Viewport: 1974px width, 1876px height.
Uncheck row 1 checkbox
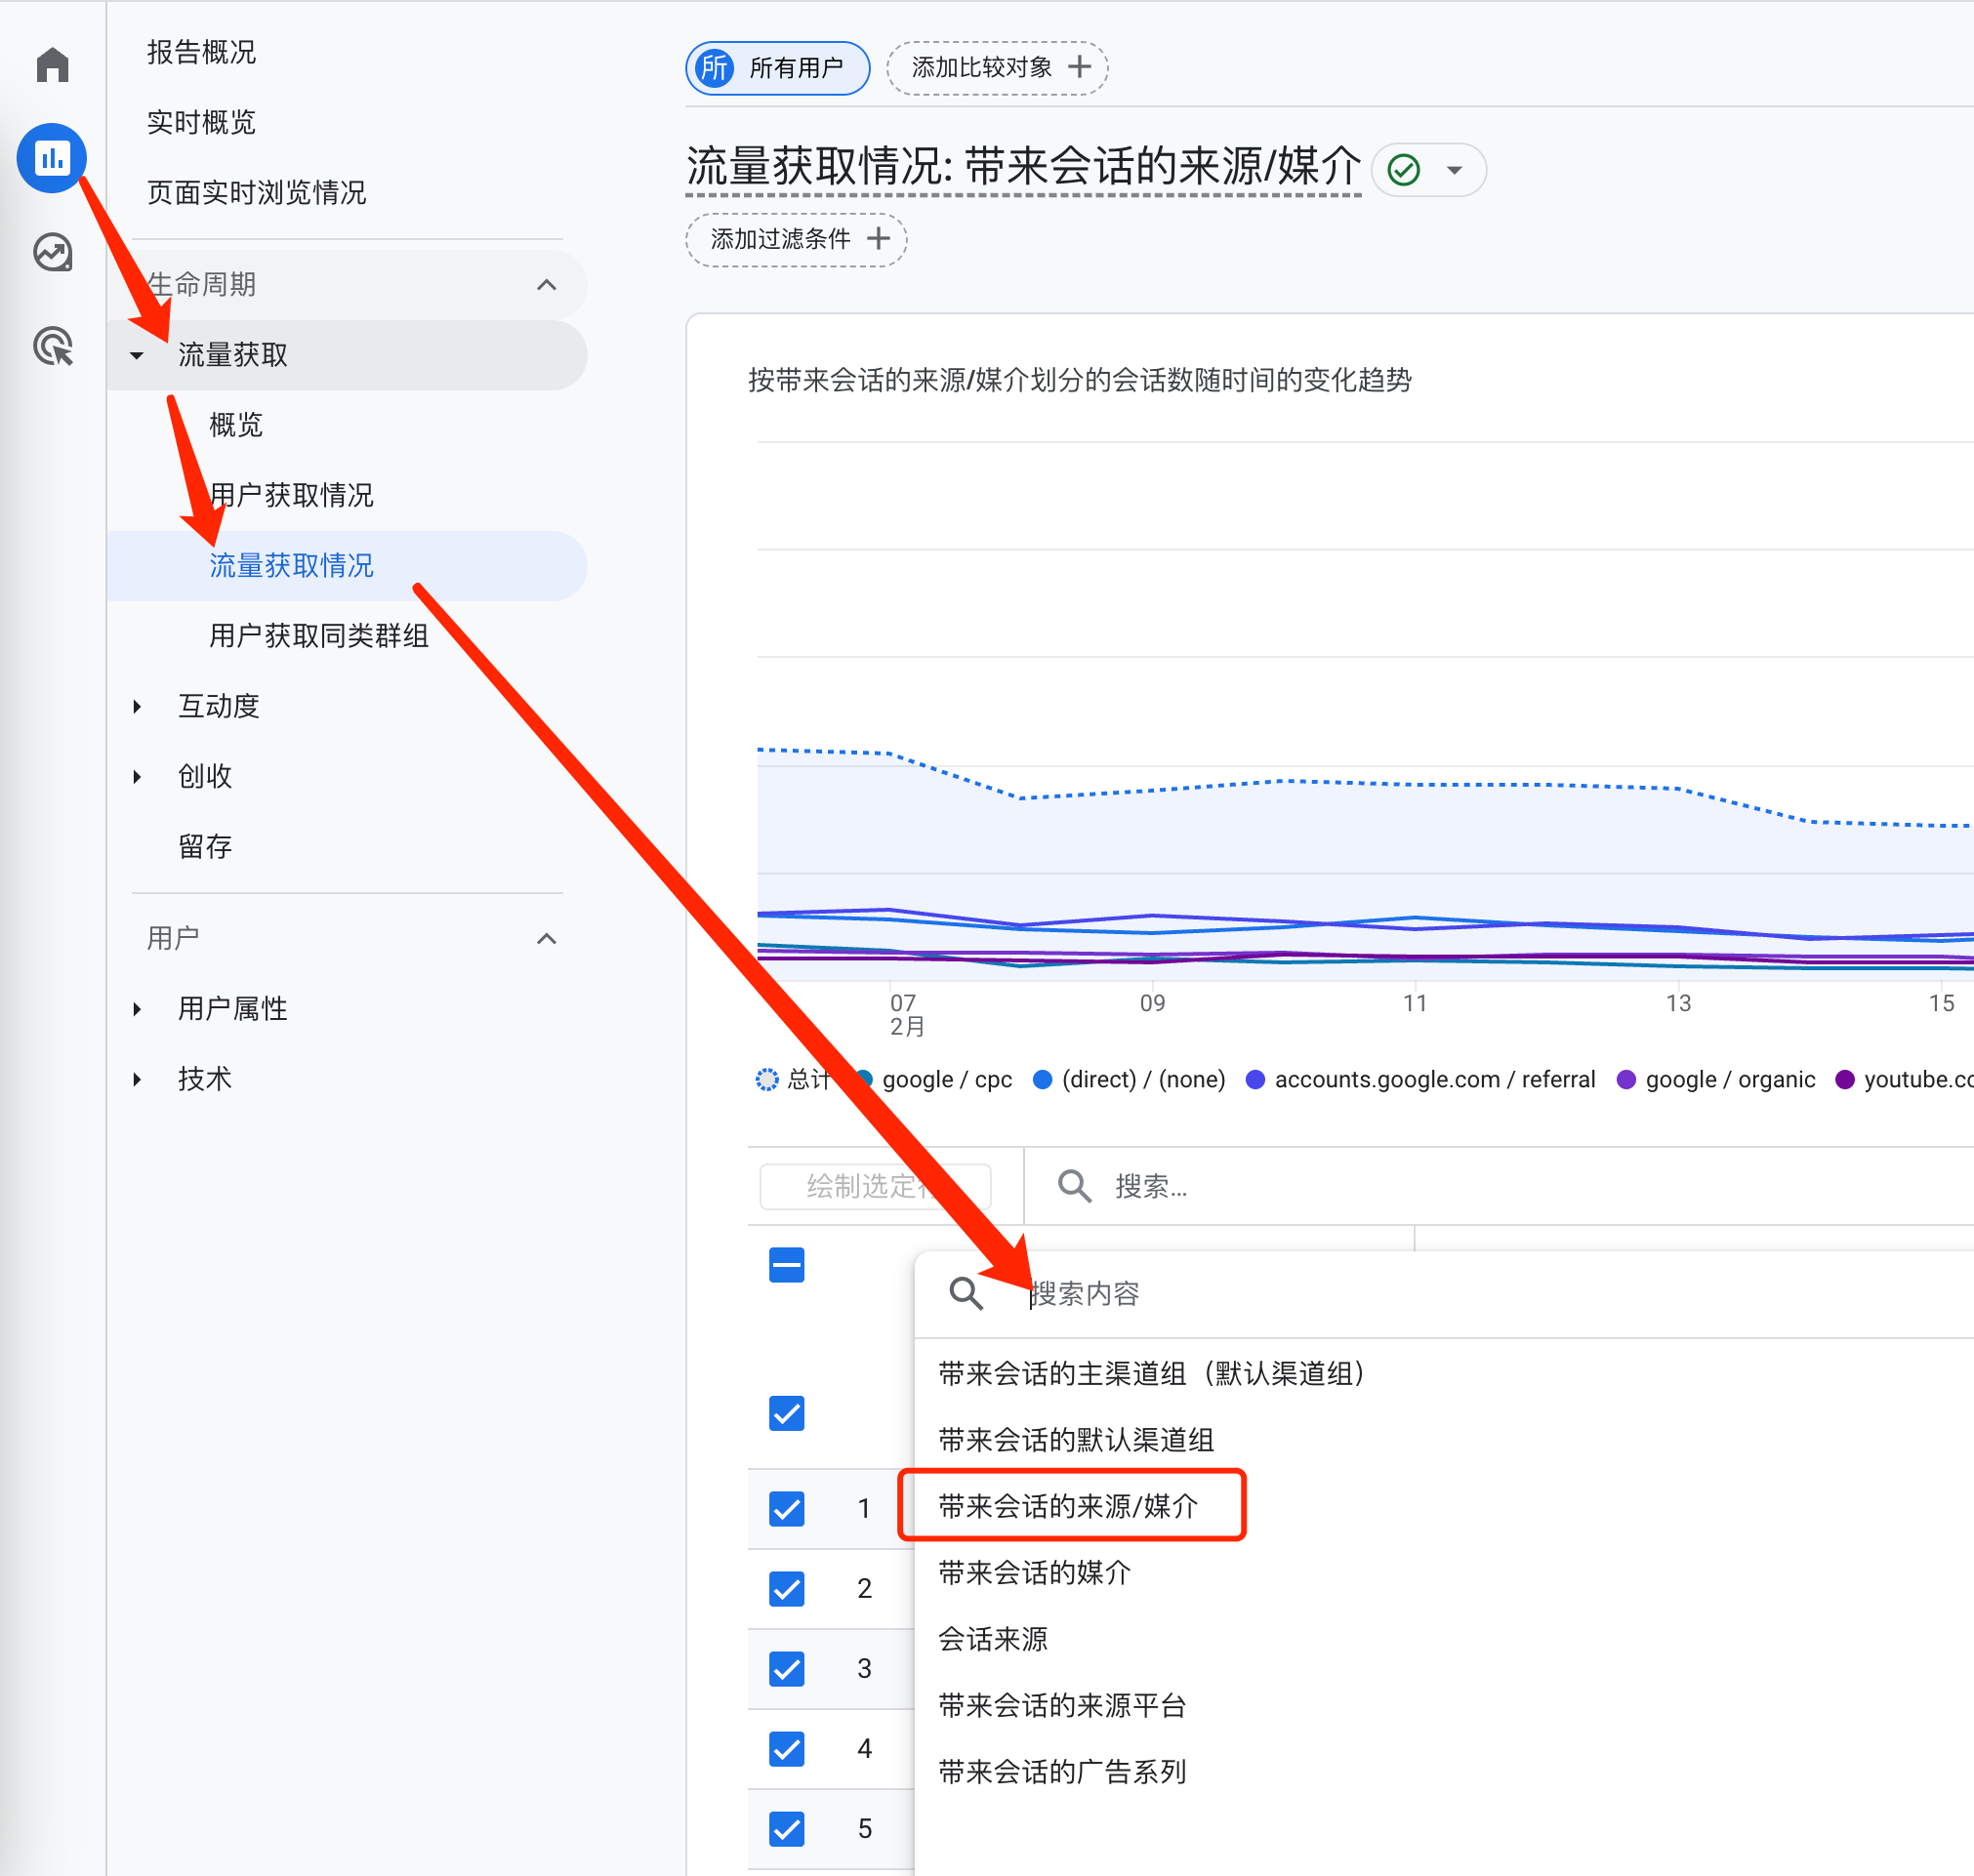point(787,1509)
